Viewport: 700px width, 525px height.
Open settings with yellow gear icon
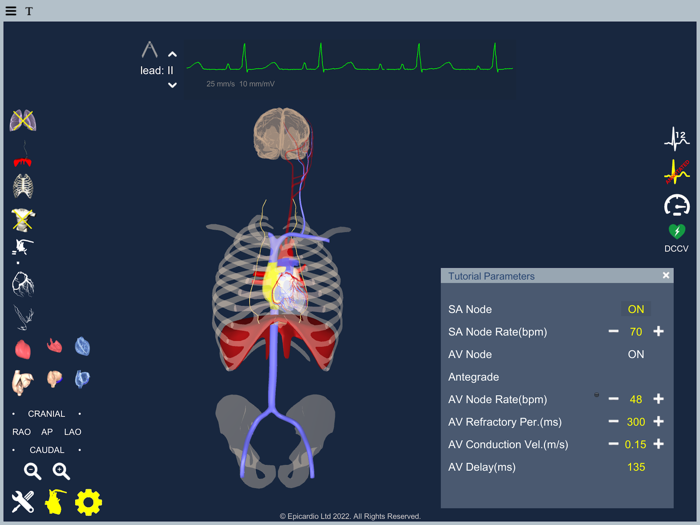(x=88, y=502)
